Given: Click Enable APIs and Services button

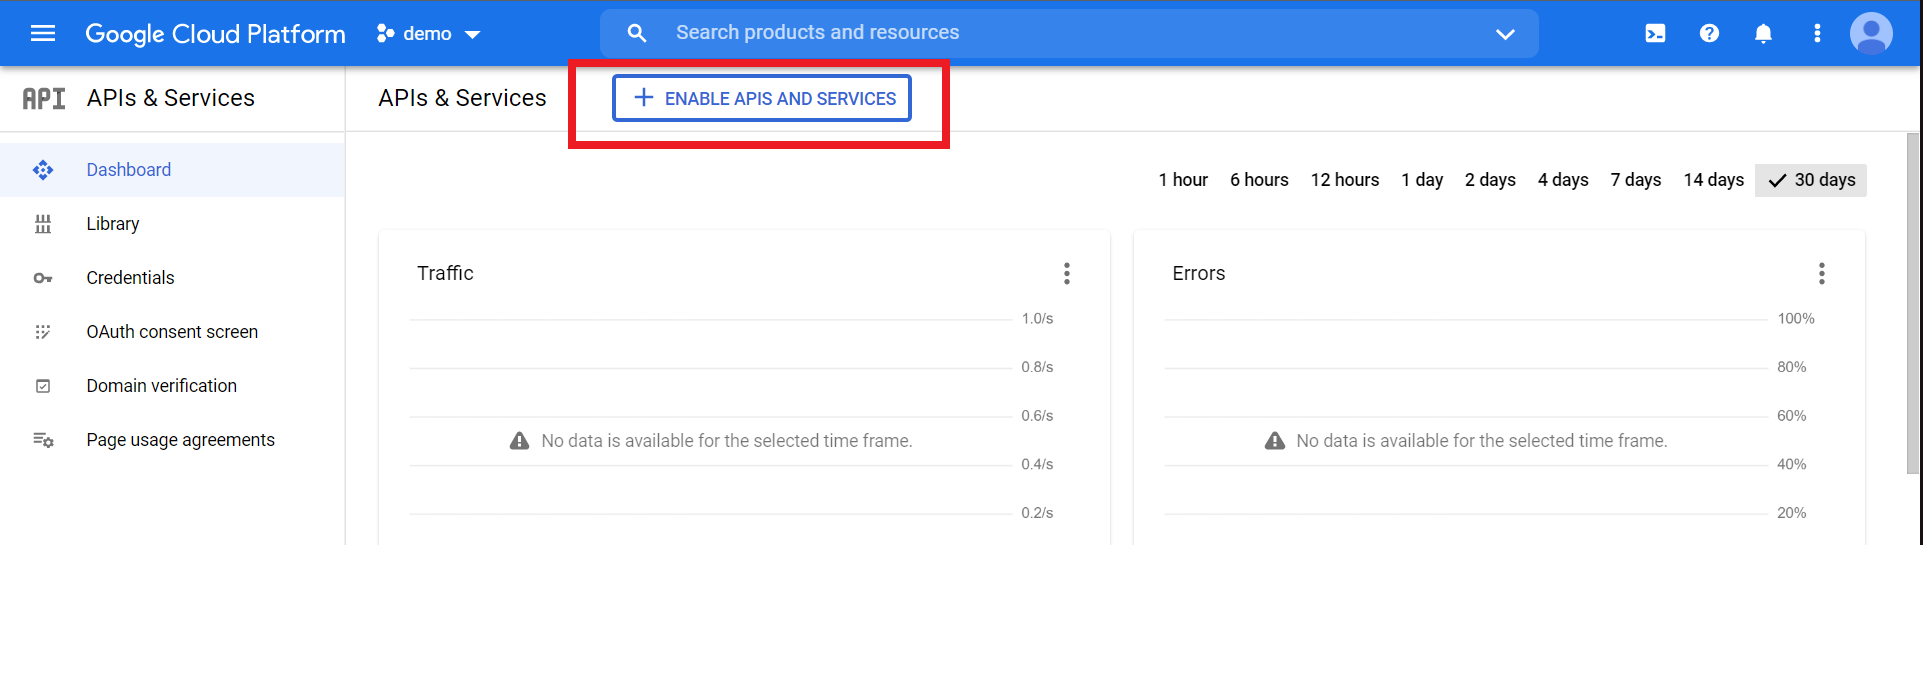Looking at the screenshot, I should (x=762, y=98).
